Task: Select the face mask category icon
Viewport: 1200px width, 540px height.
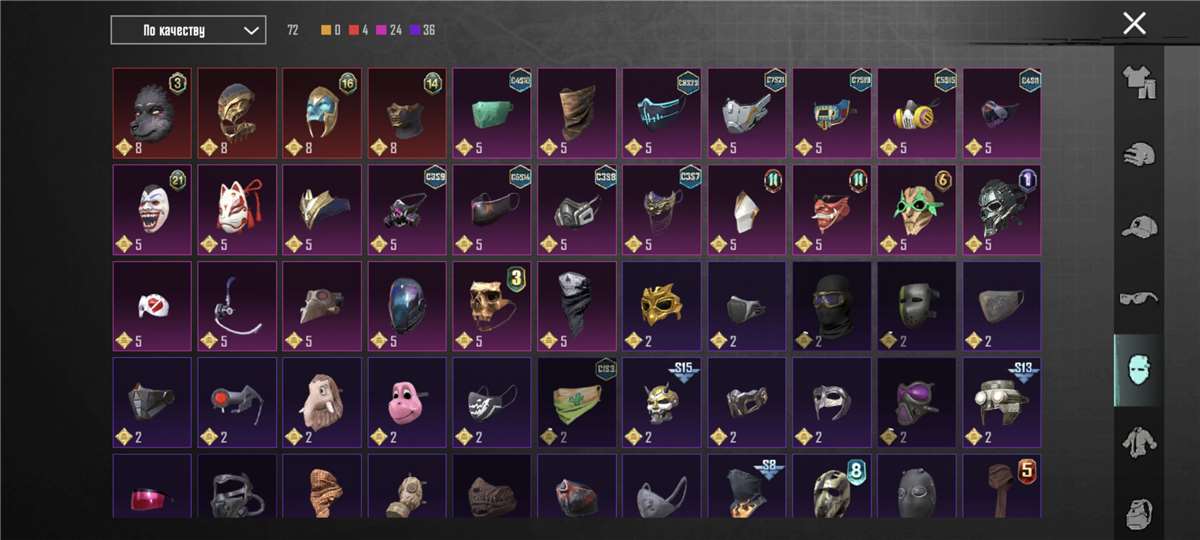Action: (x=1138, y=370)
